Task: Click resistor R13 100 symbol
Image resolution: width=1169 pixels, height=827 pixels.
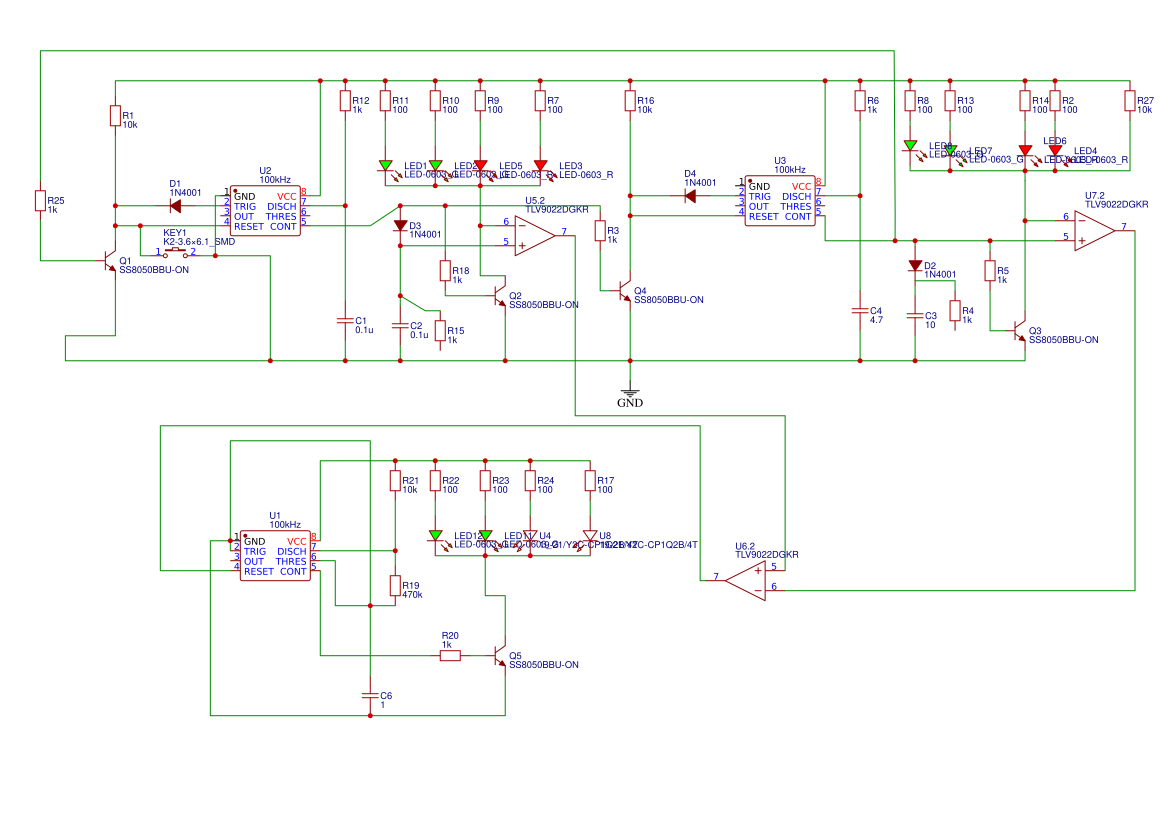Action: (951, 101)
